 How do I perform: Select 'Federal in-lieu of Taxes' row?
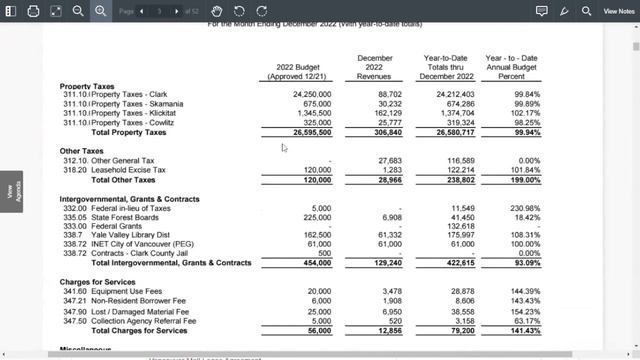(131, 209)
